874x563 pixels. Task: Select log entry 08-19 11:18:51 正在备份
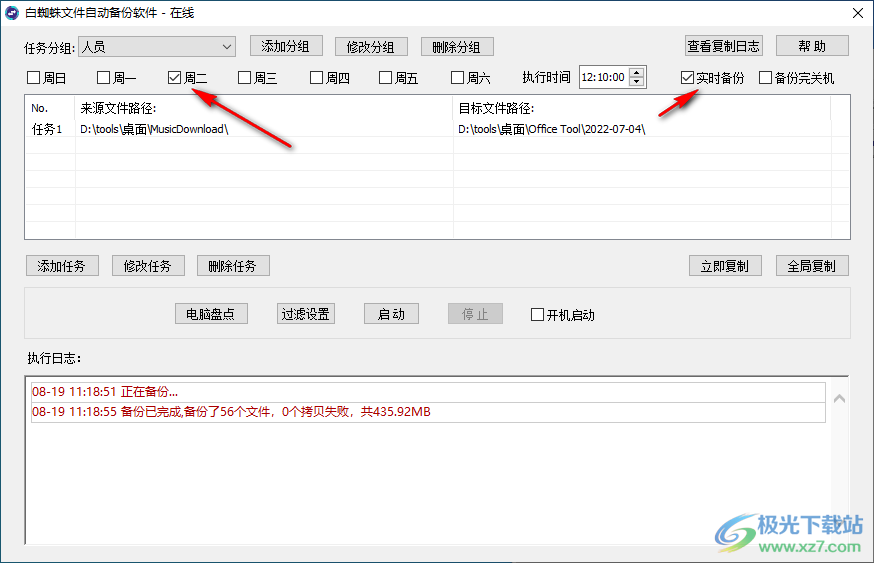click(x=428, y=392)
